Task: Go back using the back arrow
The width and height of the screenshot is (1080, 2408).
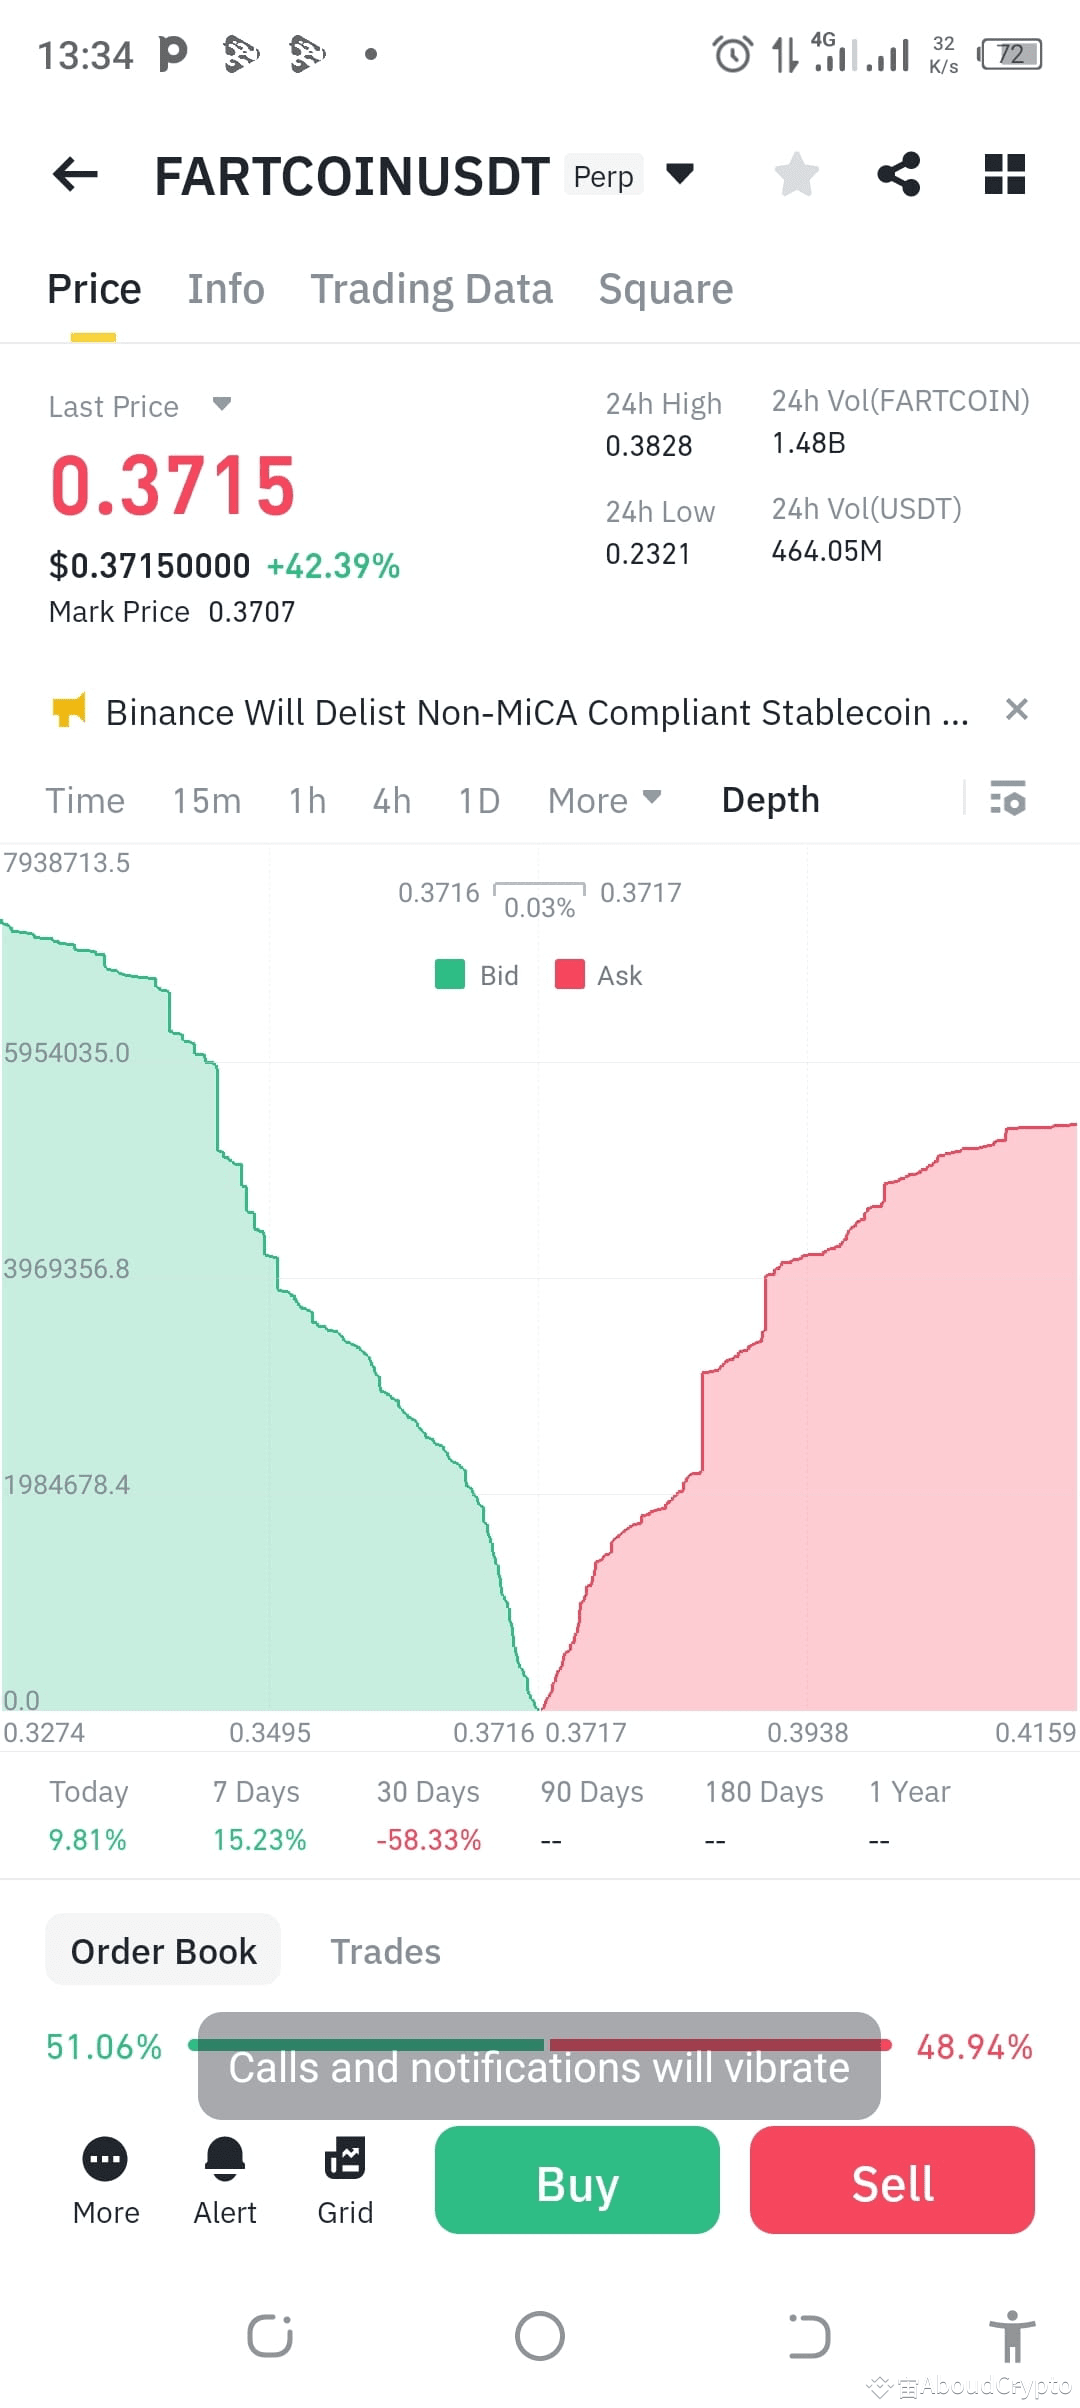Action: coord(73,174)
